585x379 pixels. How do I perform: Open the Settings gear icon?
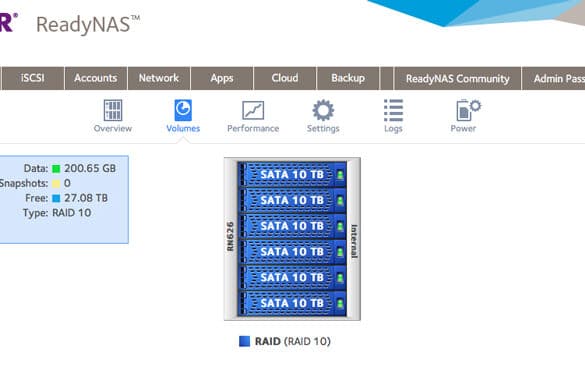[323, 110]
